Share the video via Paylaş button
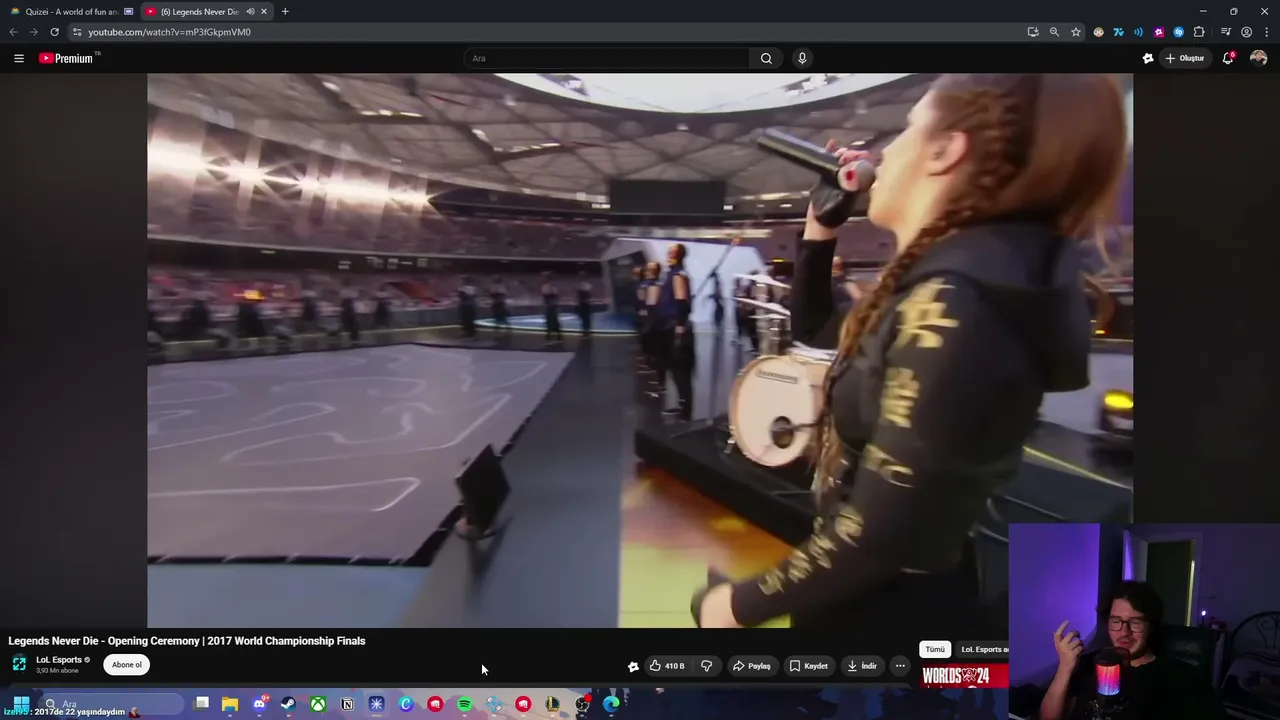 (752, 665)
